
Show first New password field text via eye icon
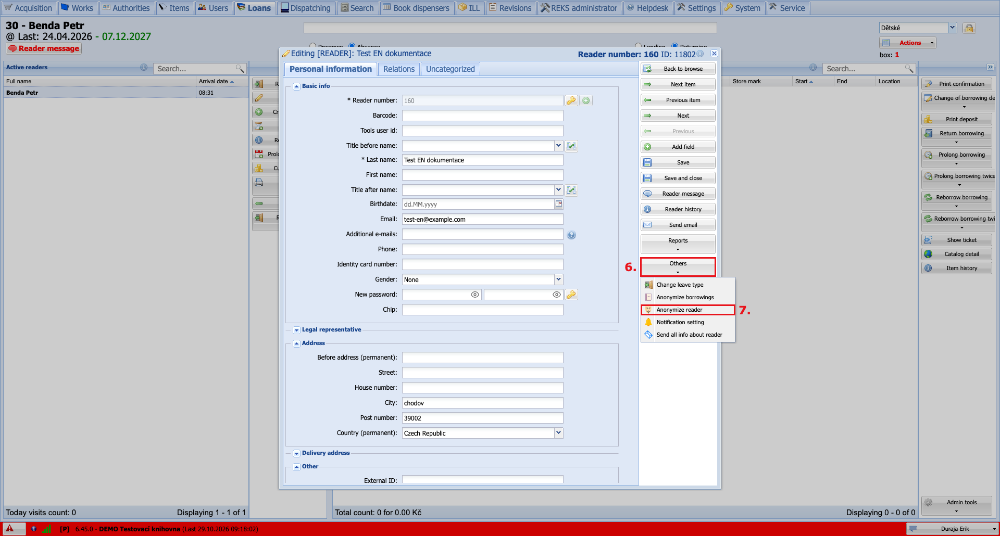pos(474,295)
